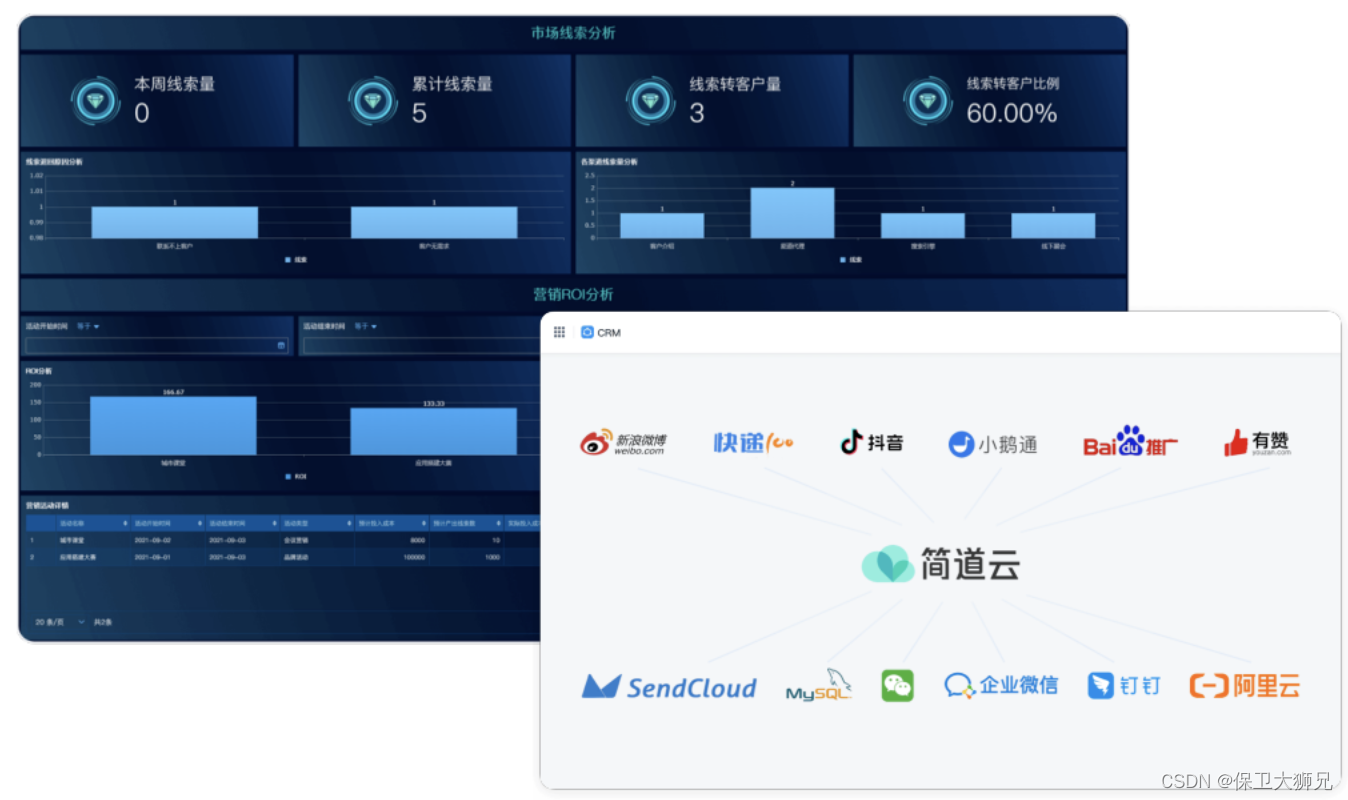1348x800 pixels.
Task: Open 等于 dropdown next to 活动结束时间
Action: point(367,326)
